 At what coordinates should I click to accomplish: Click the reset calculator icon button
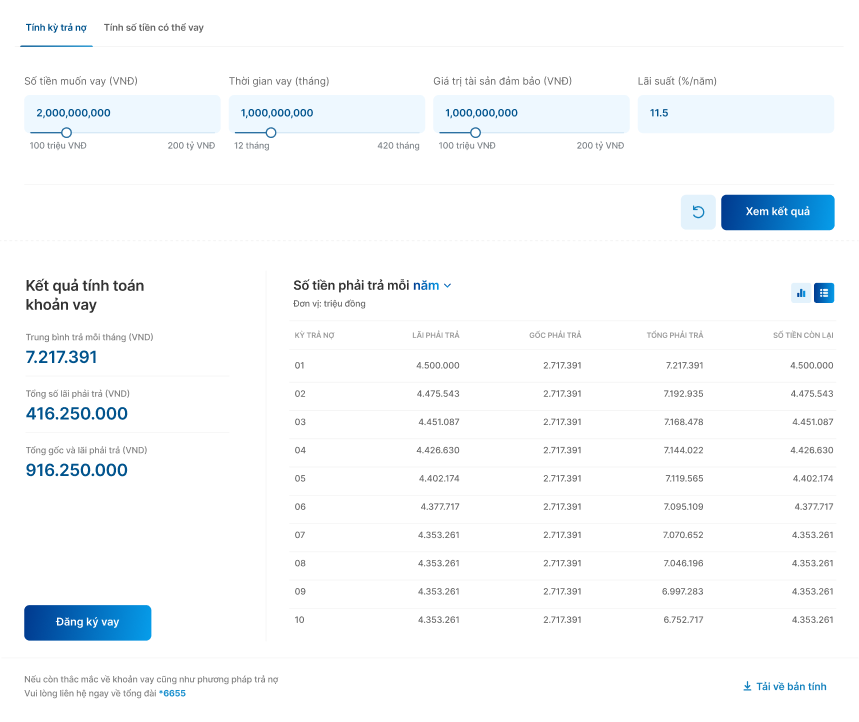tap(698, 212)
